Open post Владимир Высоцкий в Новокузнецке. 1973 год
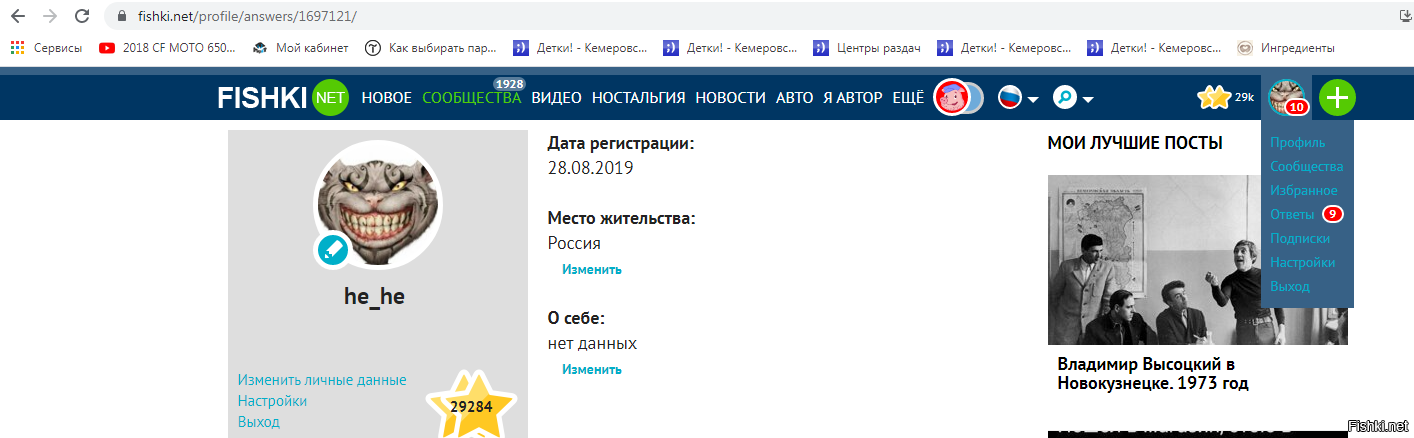1414x438 pixels. pos(1153,373)
